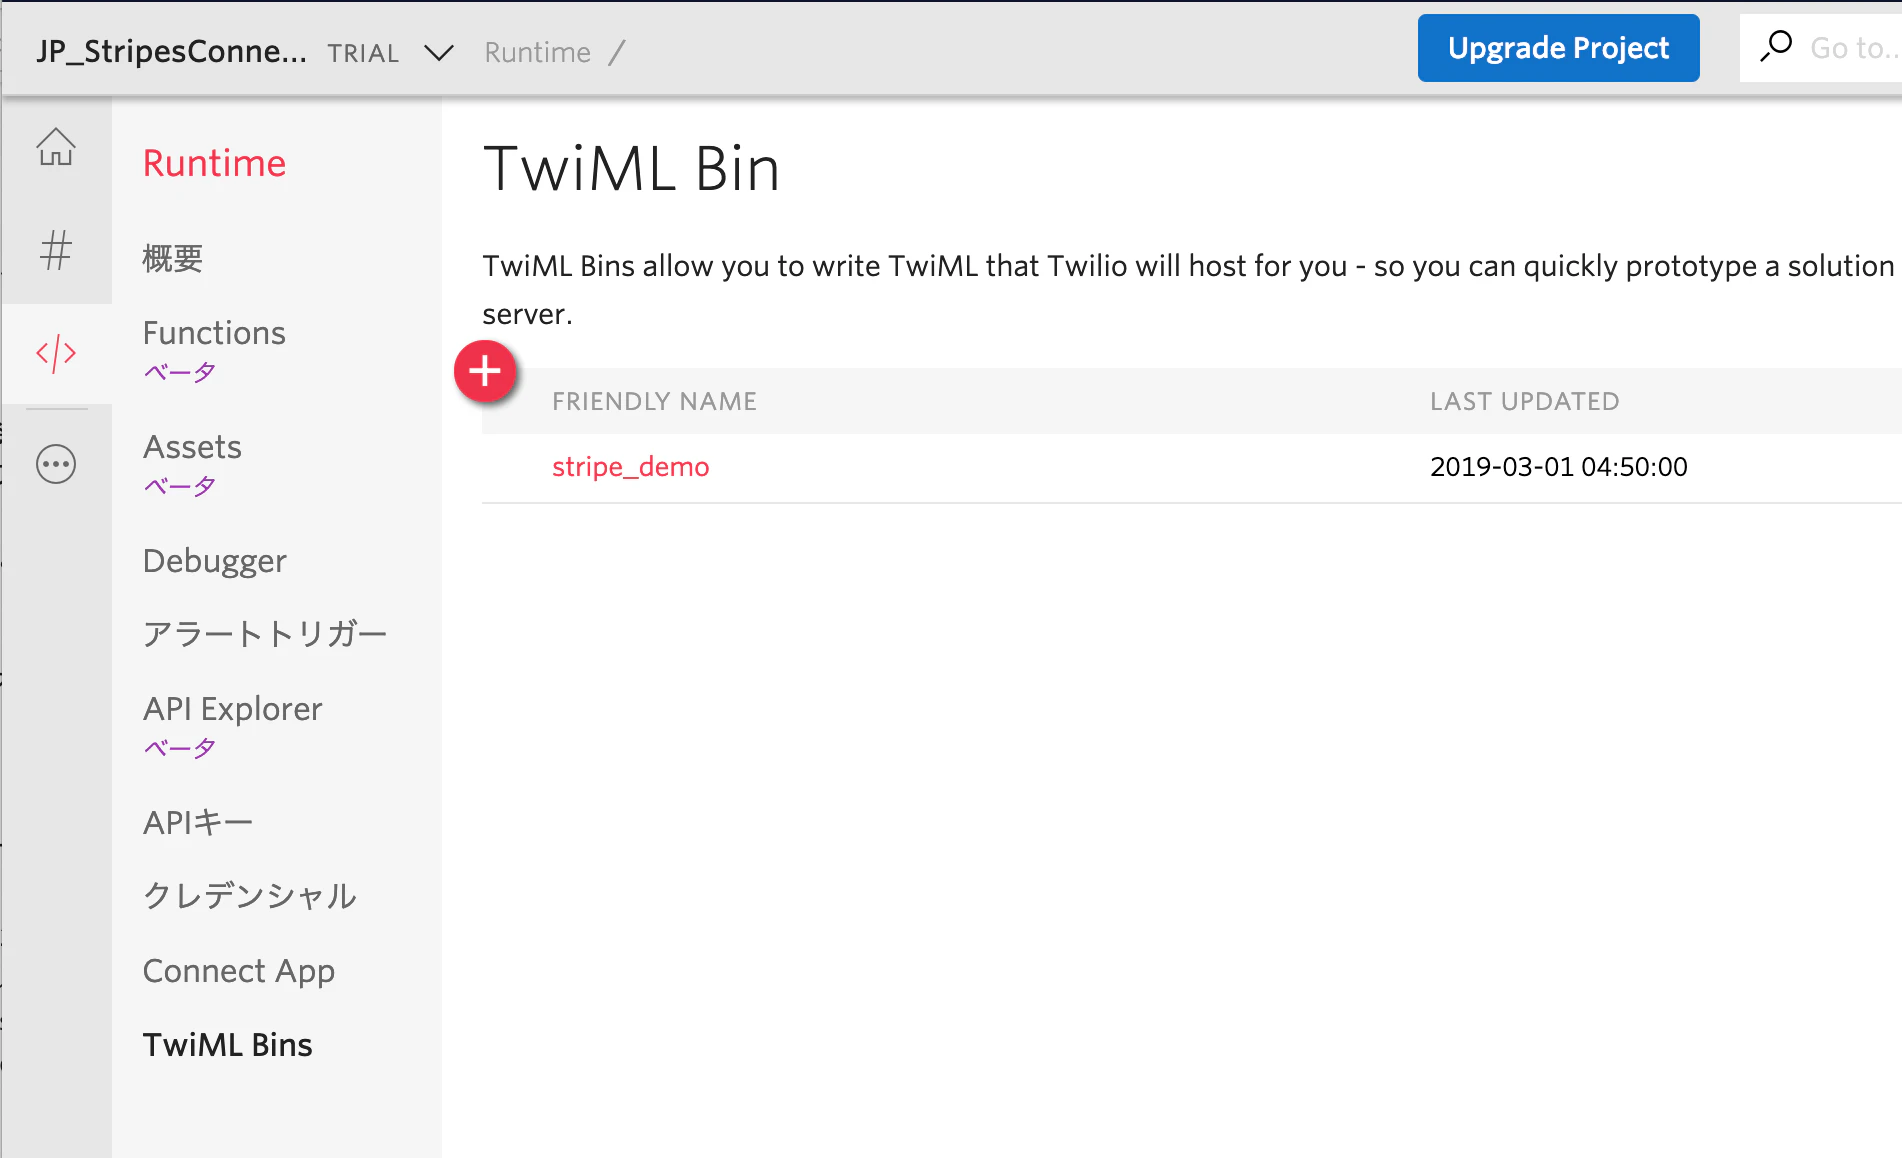
Task: Click the search magnifier icon
Action: (1776, 47)
